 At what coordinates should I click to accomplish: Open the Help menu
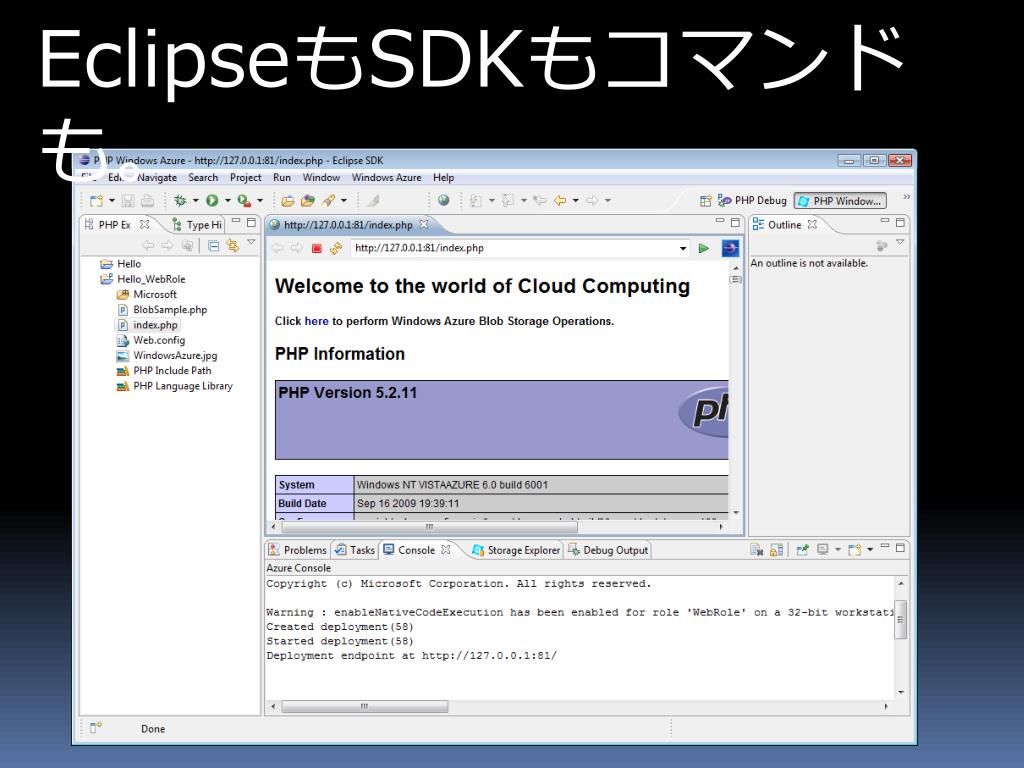[443, 178]
